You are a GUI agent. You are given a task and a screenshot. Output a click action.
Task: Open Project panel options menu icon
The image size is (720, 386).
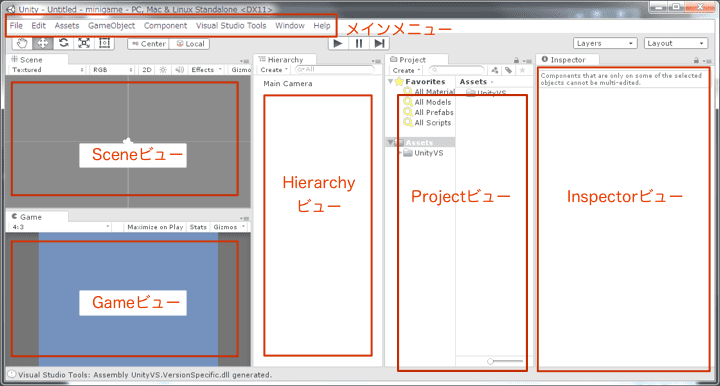(527, 61)
